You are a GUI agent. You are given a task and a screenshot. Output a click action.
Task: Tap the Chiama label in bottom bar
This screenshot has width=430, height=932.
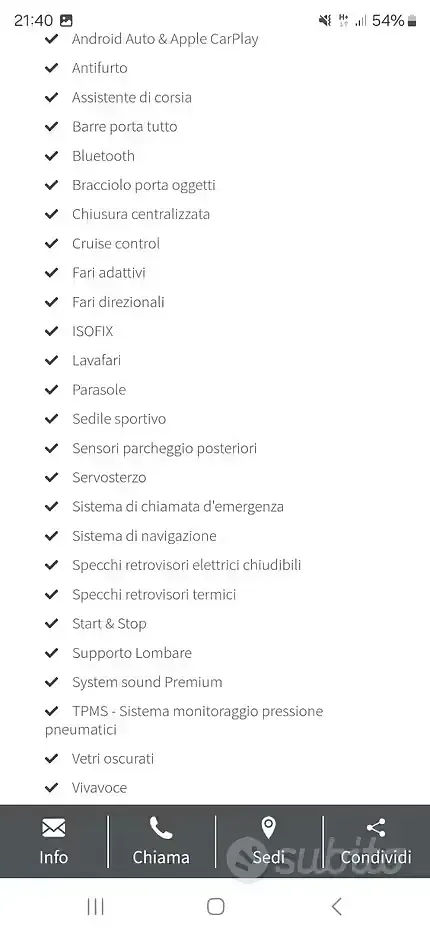[161, 857]
